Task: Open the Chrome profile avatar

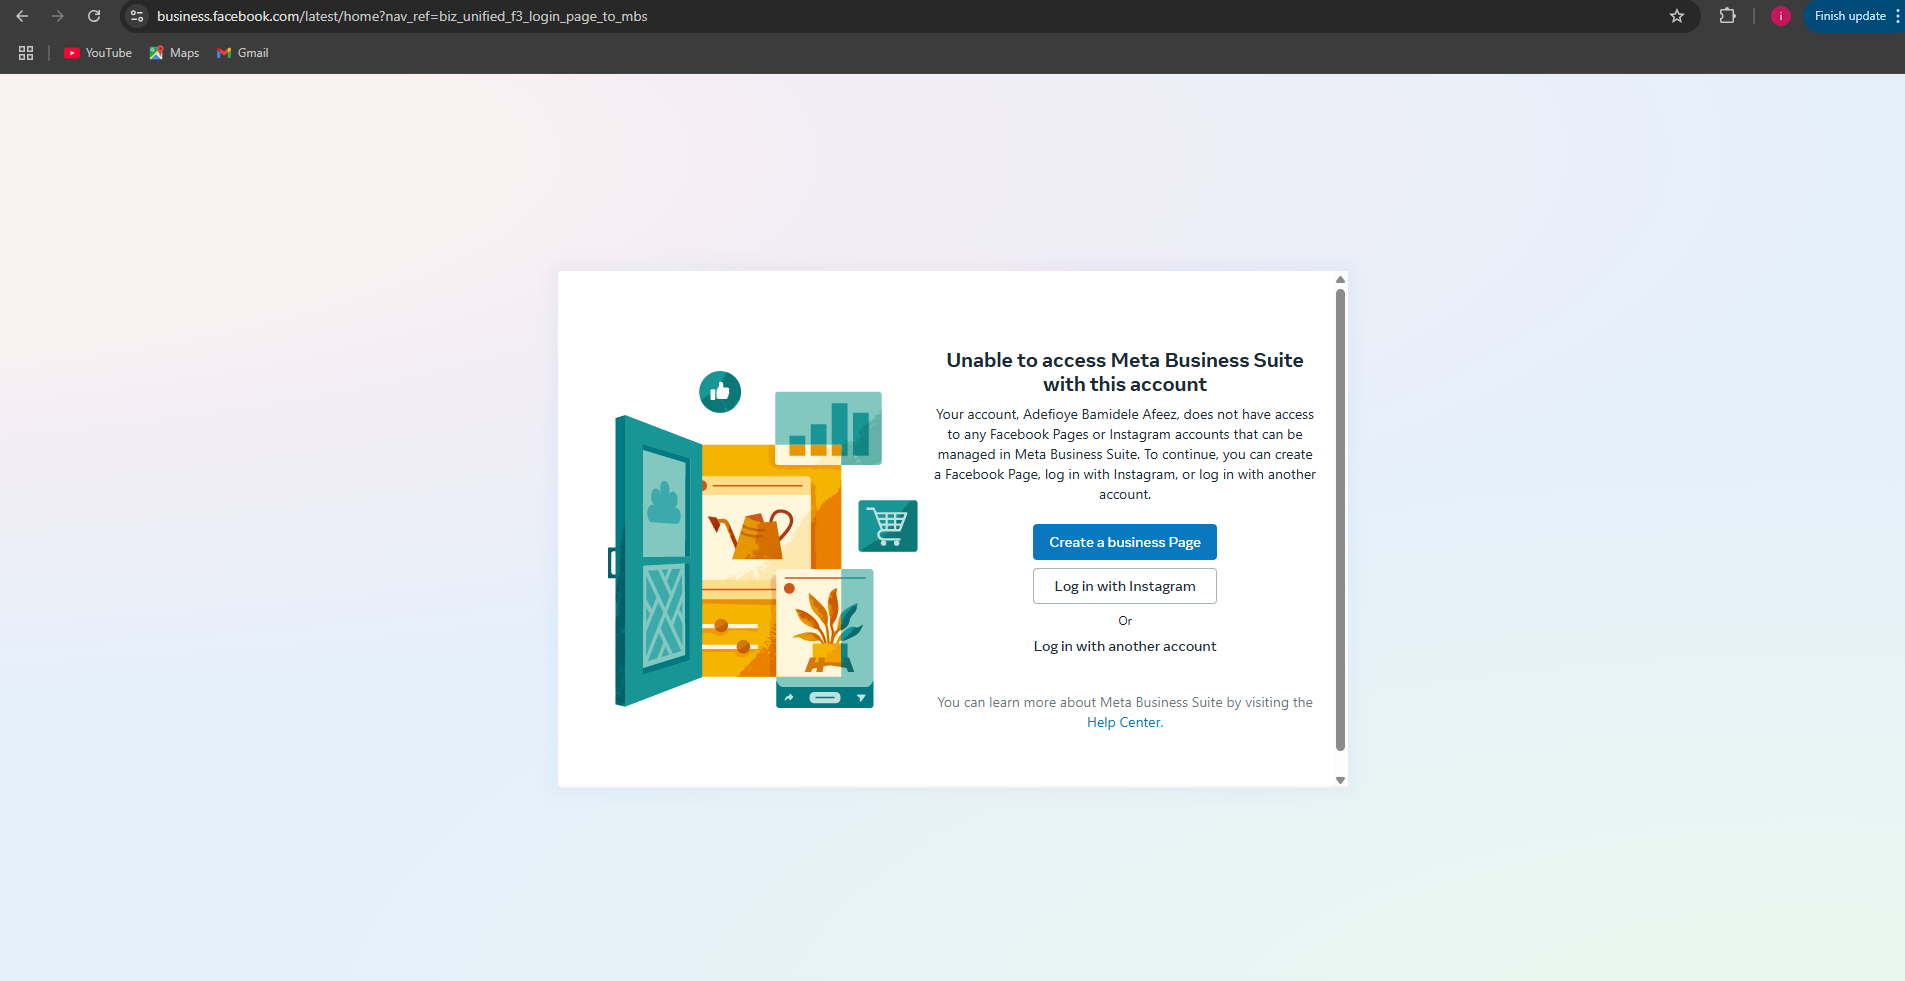Action: point(1780,16)
